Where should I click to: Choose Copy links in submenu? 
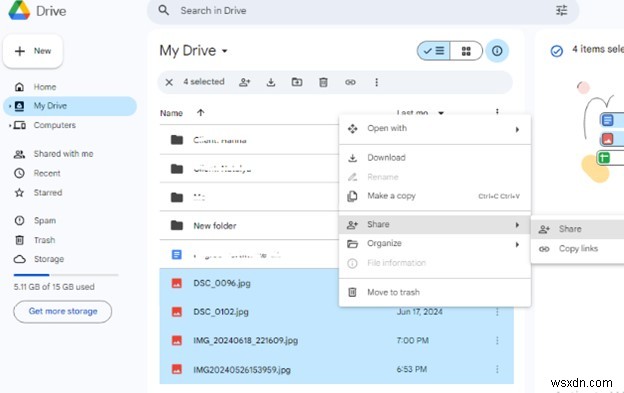[x=577, y=249]
